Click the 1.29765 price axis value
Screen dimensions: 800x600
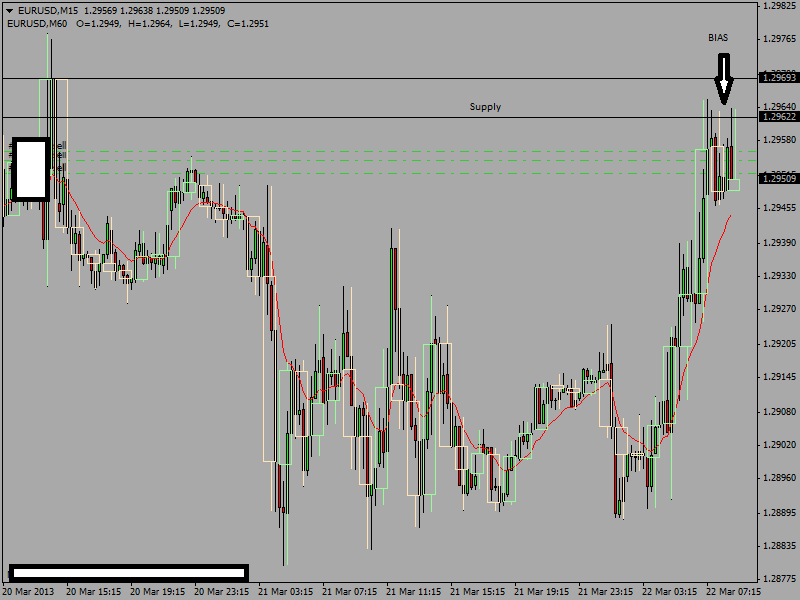point(781,39)
